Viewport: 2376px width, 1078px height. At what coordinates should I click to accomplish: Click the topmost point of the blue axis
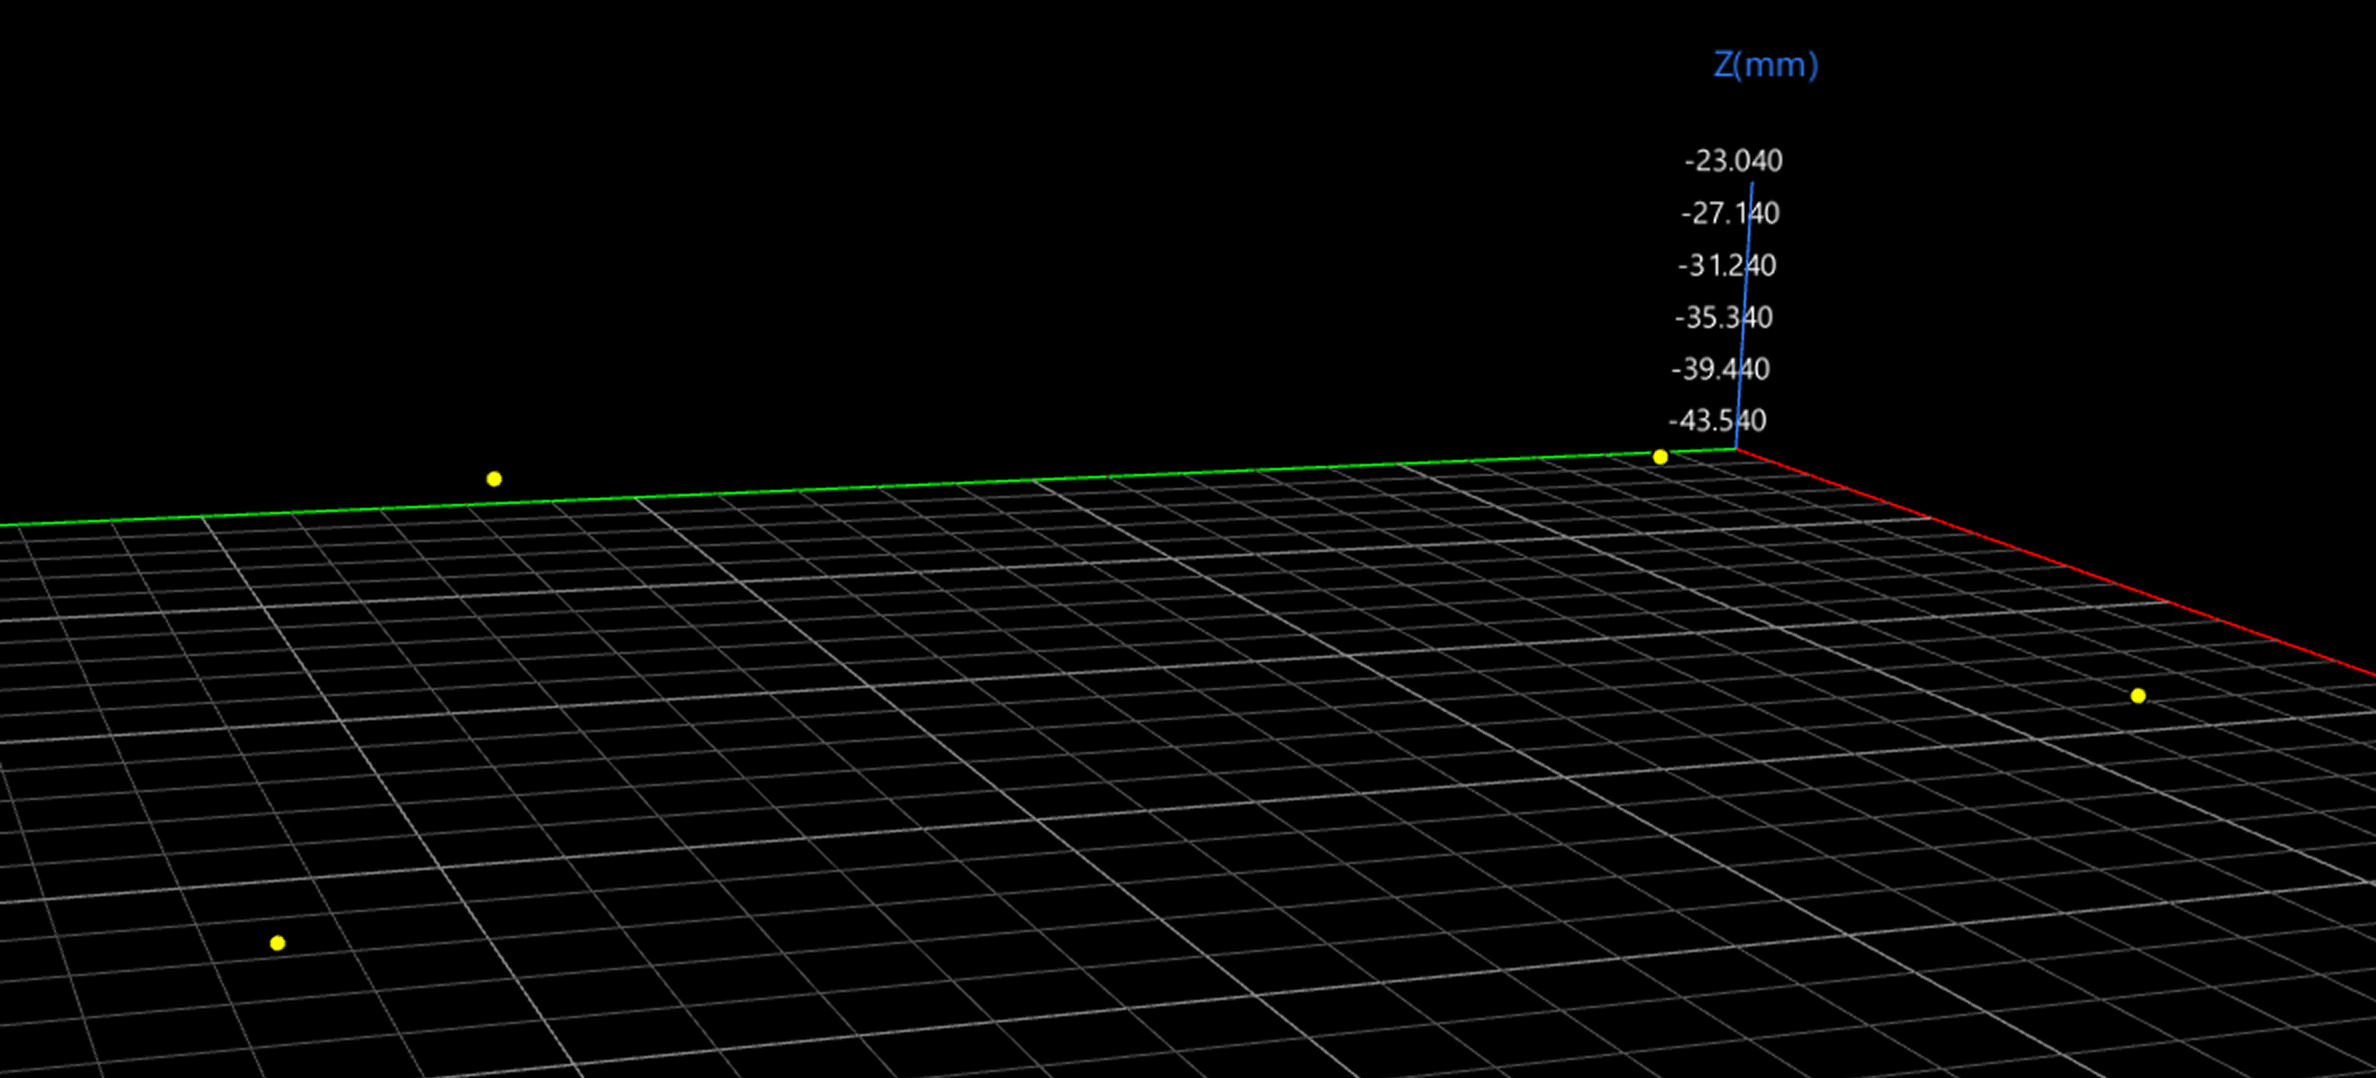point(1751,183)
